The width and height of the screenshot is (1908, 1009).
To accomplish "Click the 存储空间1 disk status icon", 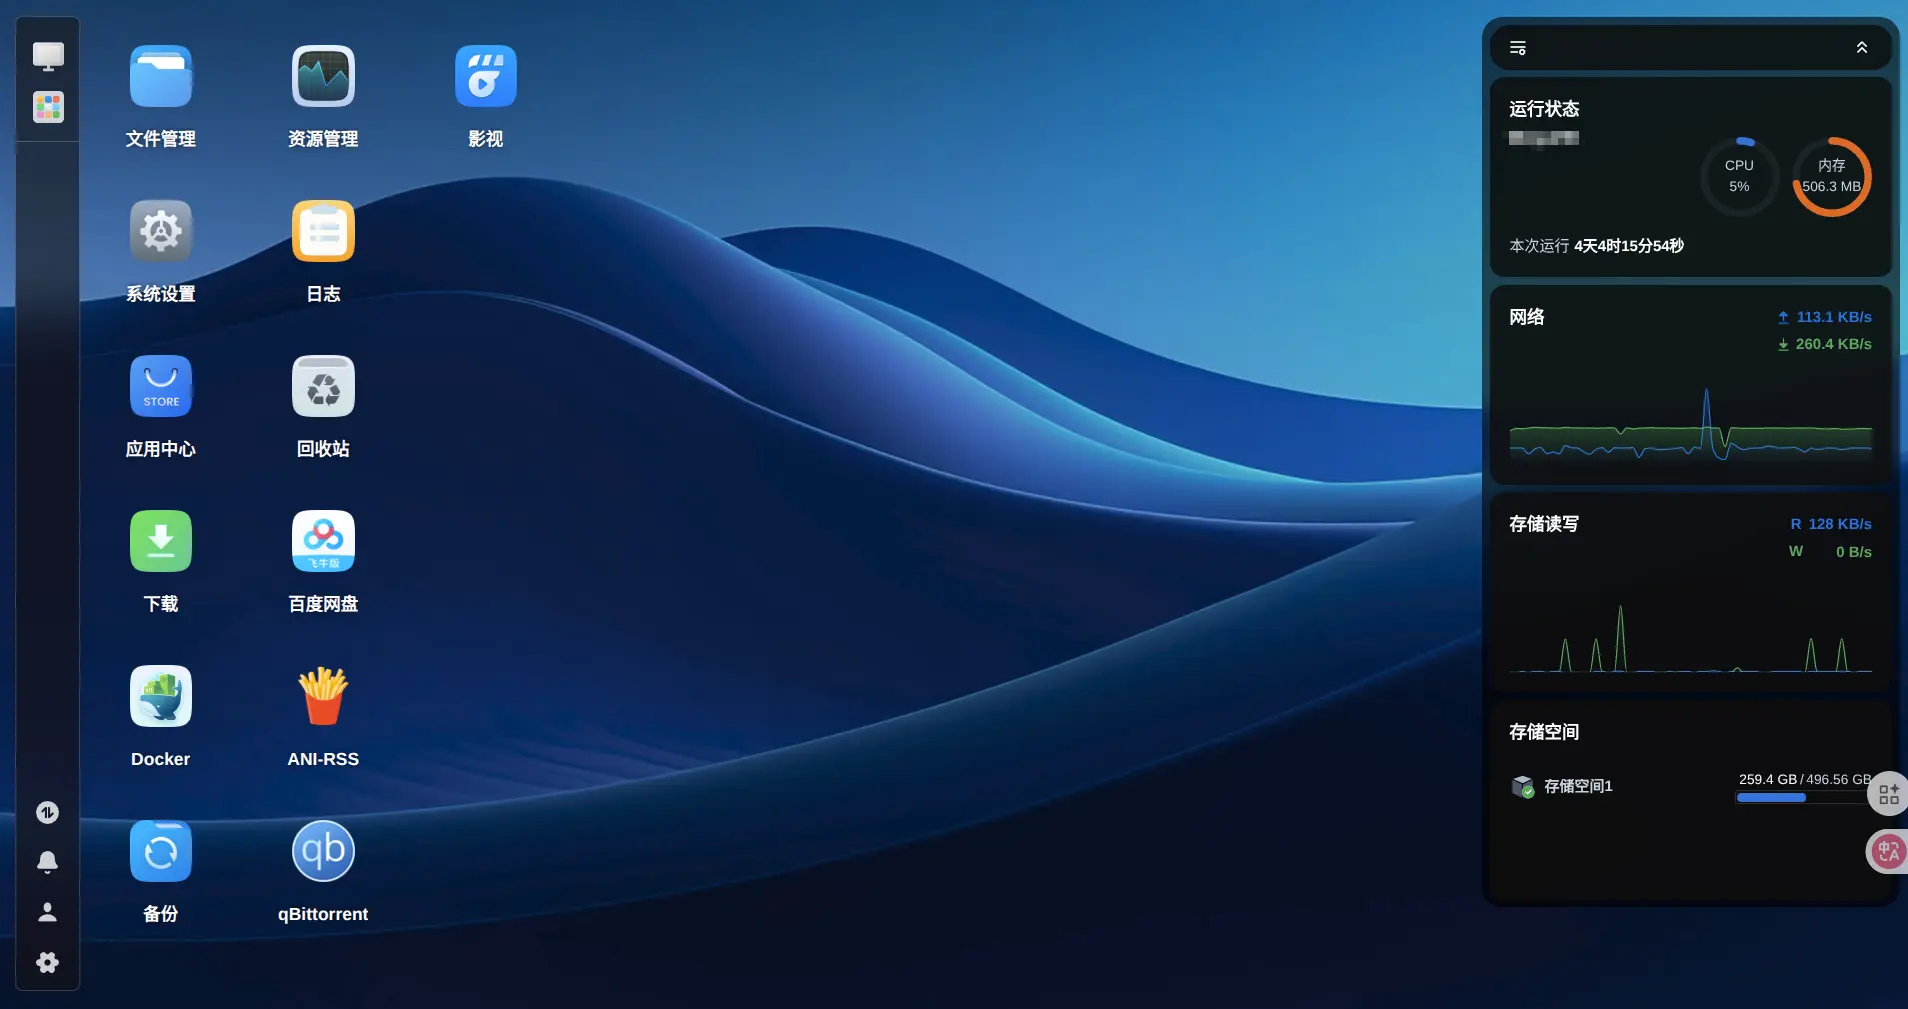I will coord(1523,787).
